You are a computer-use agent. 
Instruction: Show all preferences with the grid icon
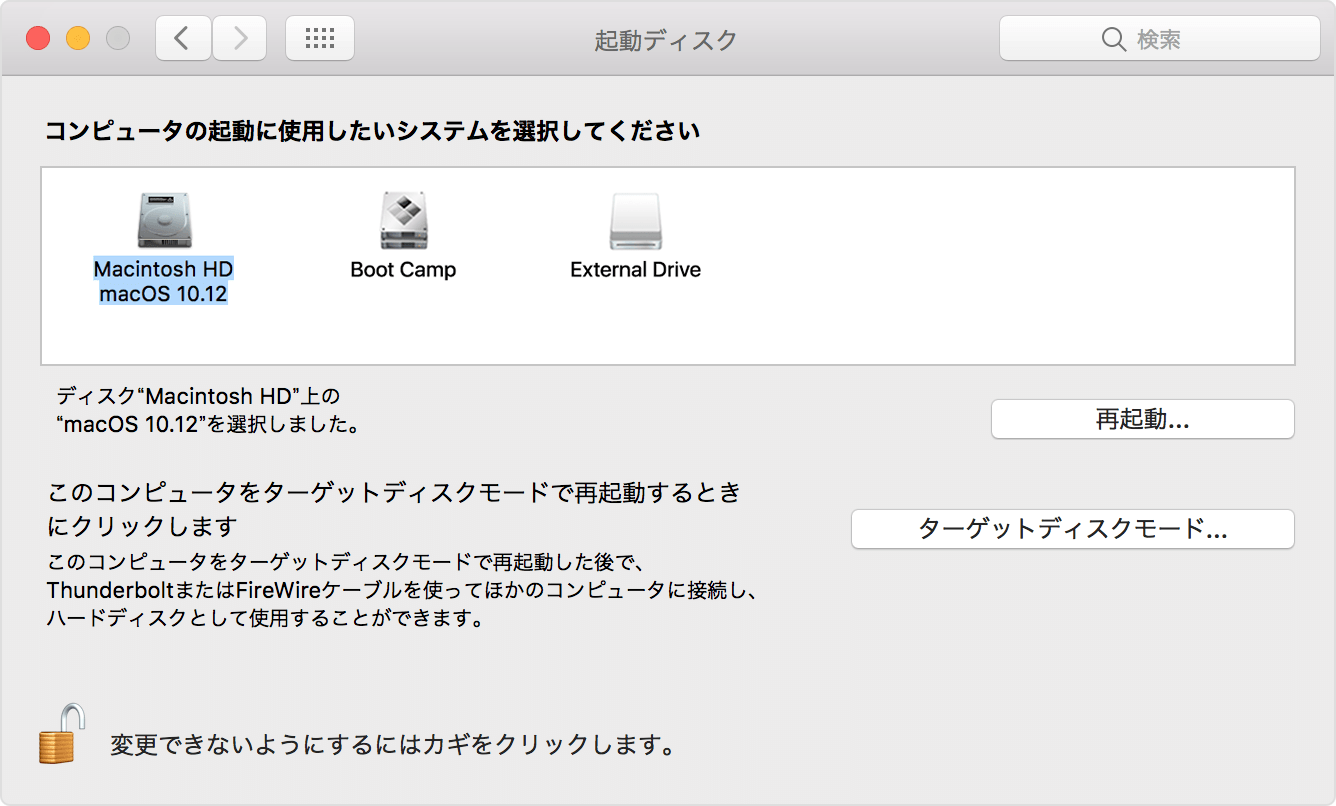(x=320, y=38)
